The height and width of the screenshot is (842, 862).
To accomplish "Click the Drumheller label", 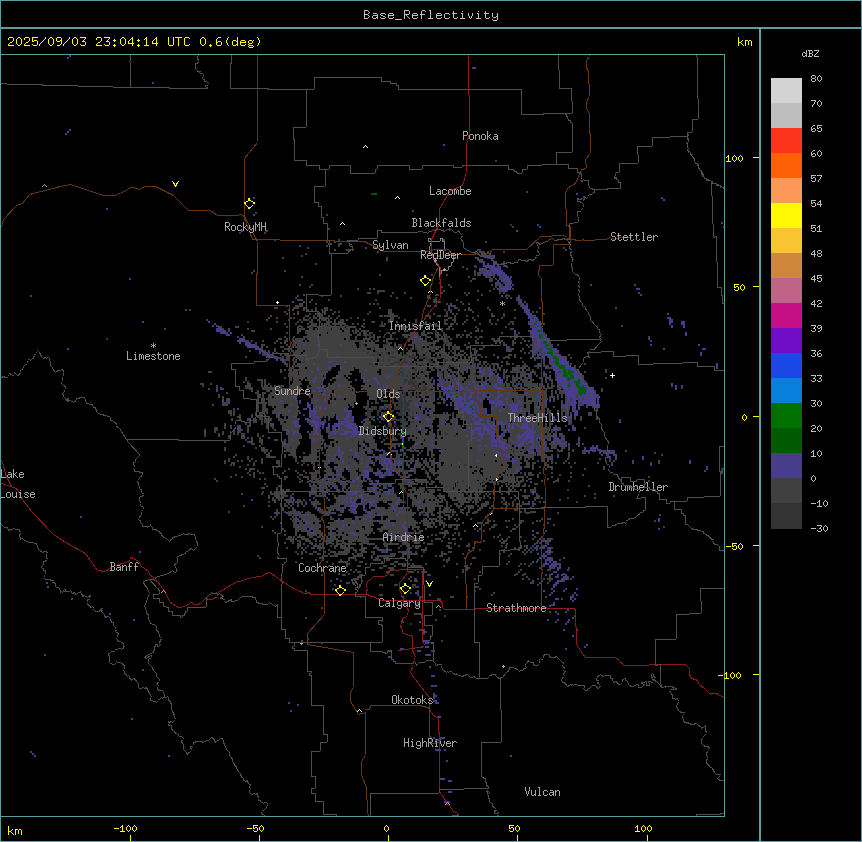I will (638, 487).
